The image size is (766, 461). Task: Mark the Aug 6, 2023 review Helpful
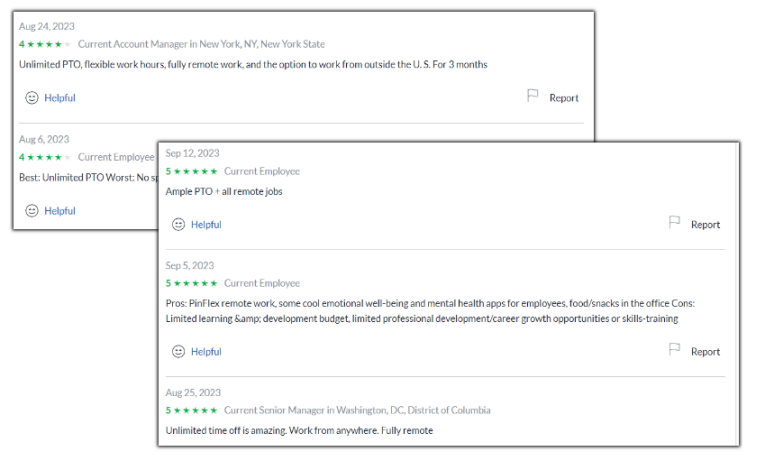pos(60,210)
